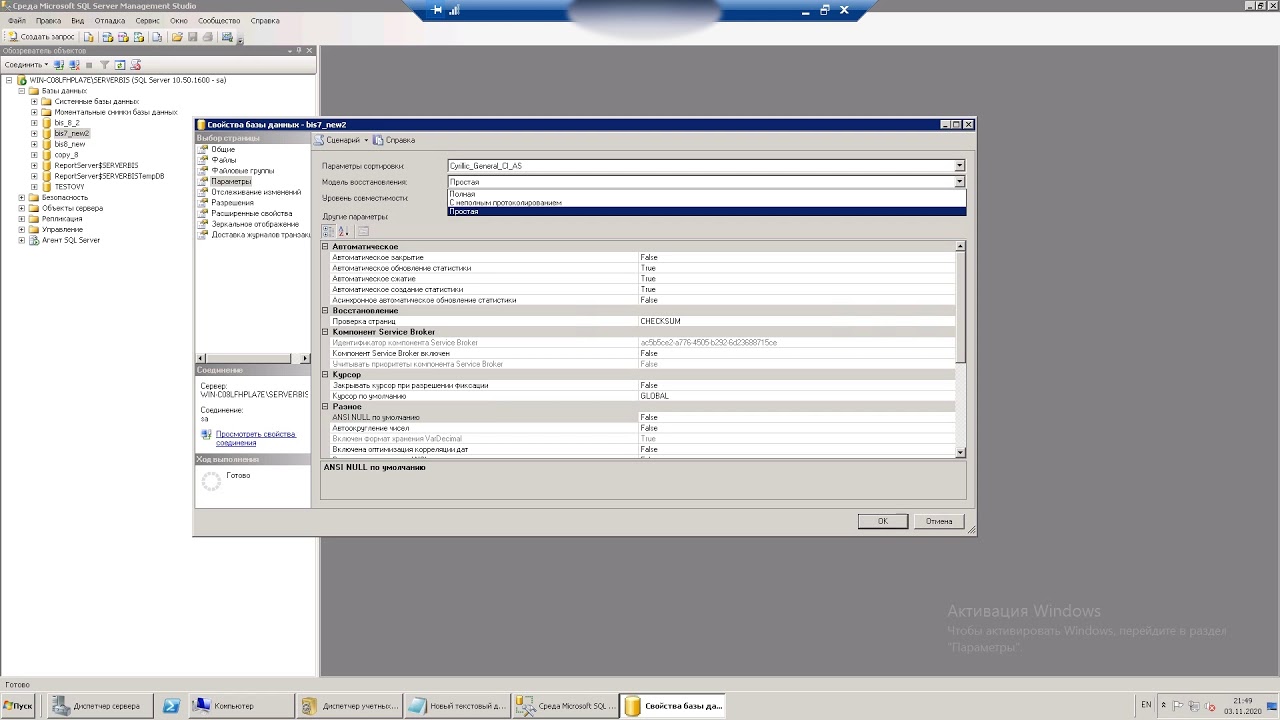1280x720 pixels.
Task: Open the Правка menu
Action: tap(48, 20)
